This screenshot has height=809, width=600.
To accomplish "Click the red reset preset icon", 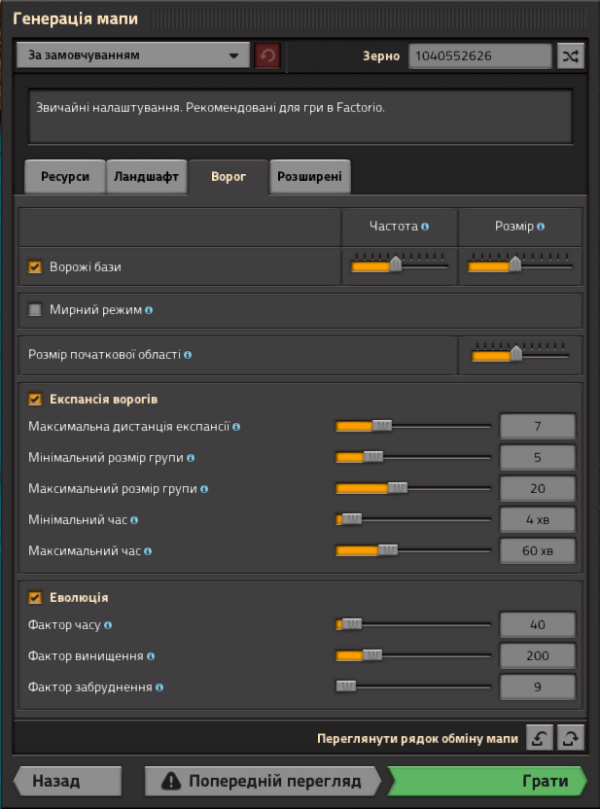I will 267,56.
